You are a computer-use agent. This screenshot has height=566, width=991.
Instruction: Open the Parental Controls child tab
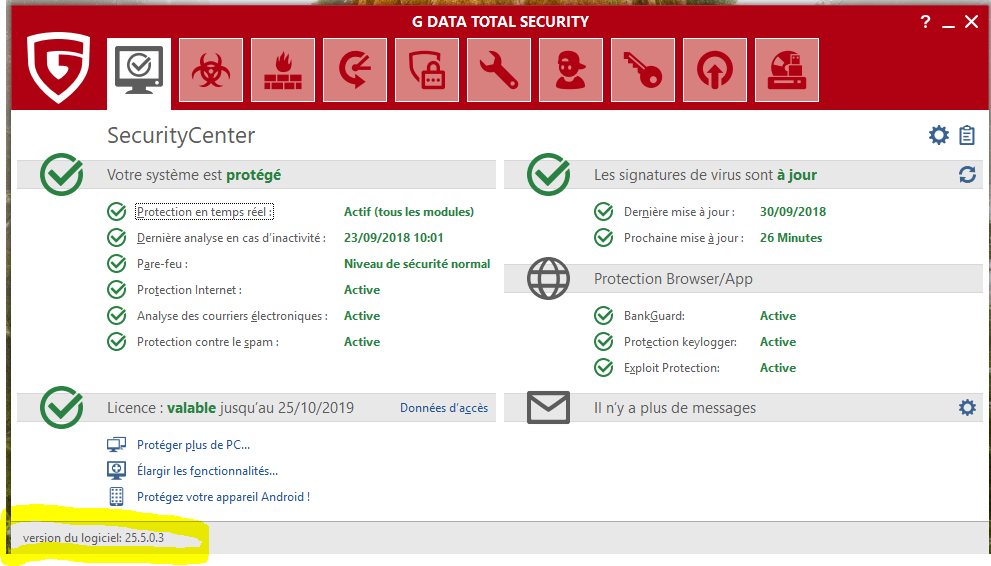pos(571,70)
